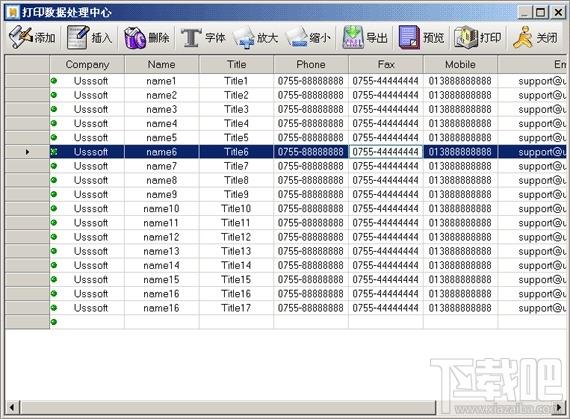This screenshot has height=419, width=570.
Task: Sort by the Company column header
Action: tap(87, 64)
